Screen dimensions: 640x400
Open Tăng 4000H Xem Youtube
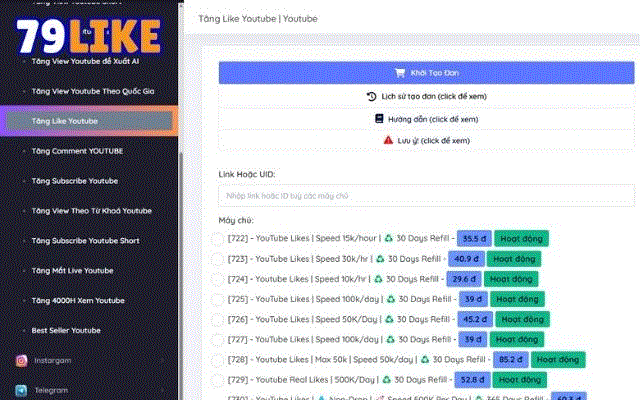pos(78,301)
